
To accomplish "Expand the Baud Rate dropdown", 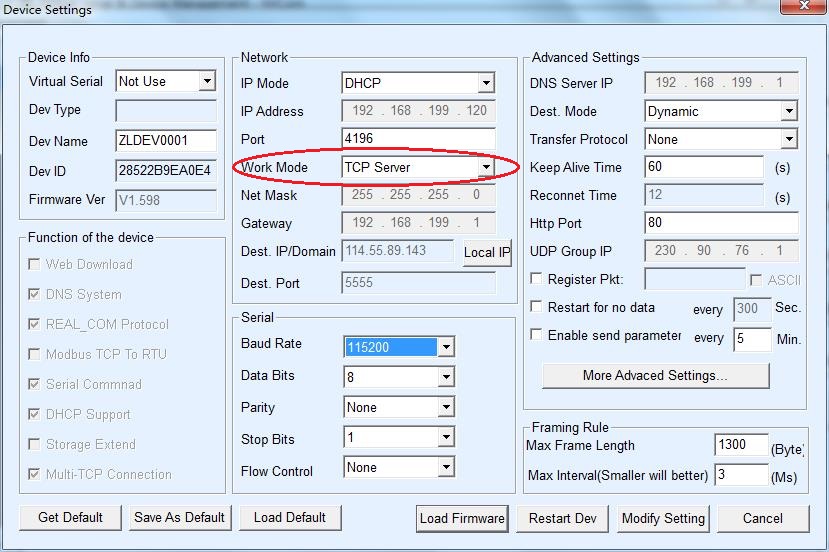I will [446, 347].
